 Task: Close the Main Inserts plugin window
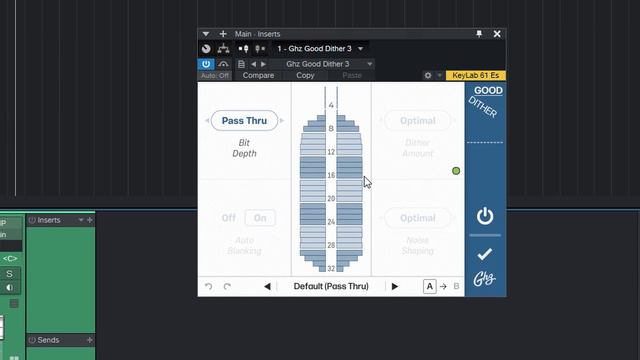pyautogui.click(x=497, y=34)
